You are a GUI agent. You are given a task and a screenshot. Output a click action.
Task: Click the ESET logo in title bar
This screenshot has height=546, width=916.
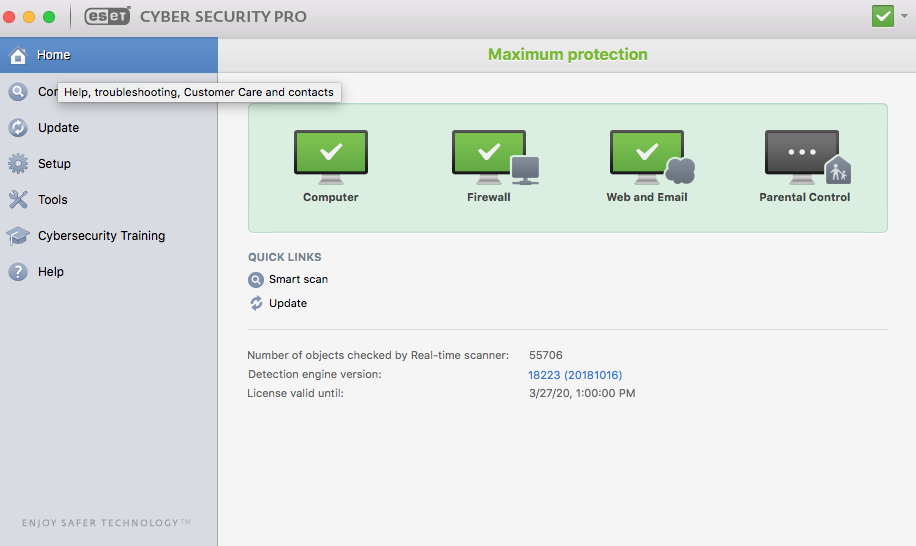point(107,17)
